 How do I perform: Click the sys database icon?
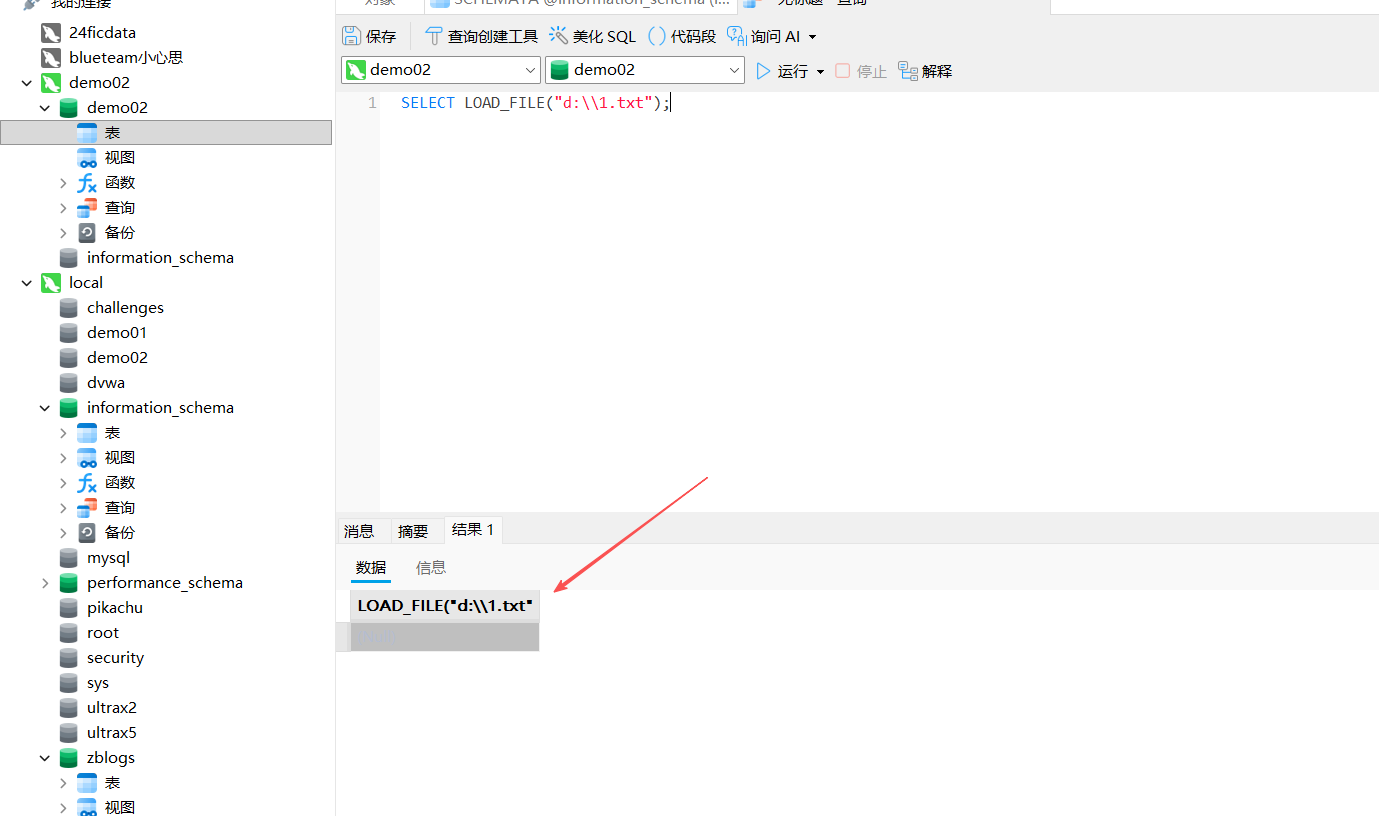click(x=68, y=683)
